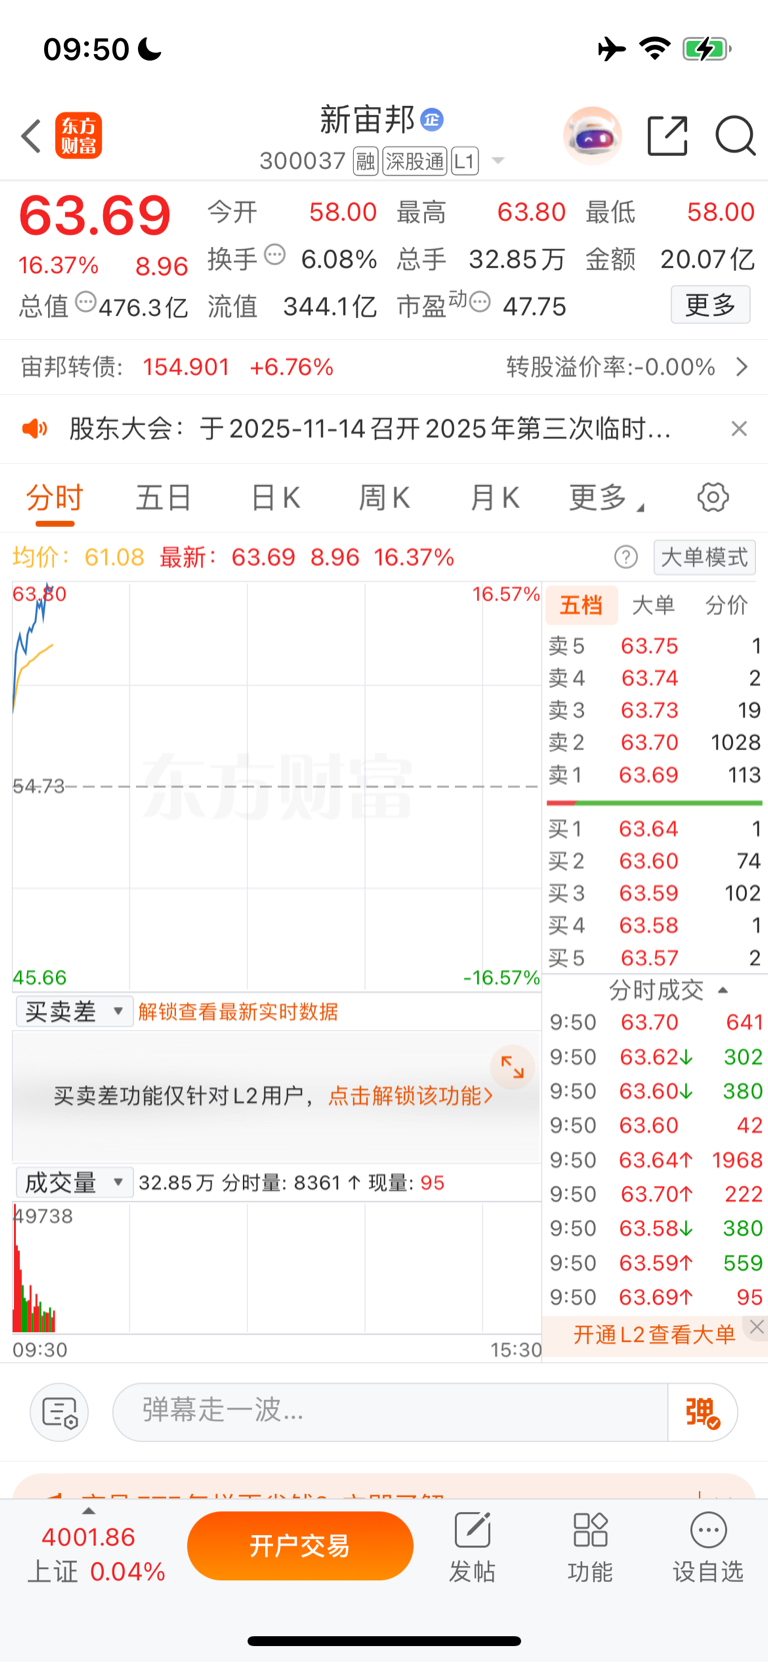Expand the 更多 chart period dropdown
Viewport: 768px width, 1663px height.
coord(606,498)
